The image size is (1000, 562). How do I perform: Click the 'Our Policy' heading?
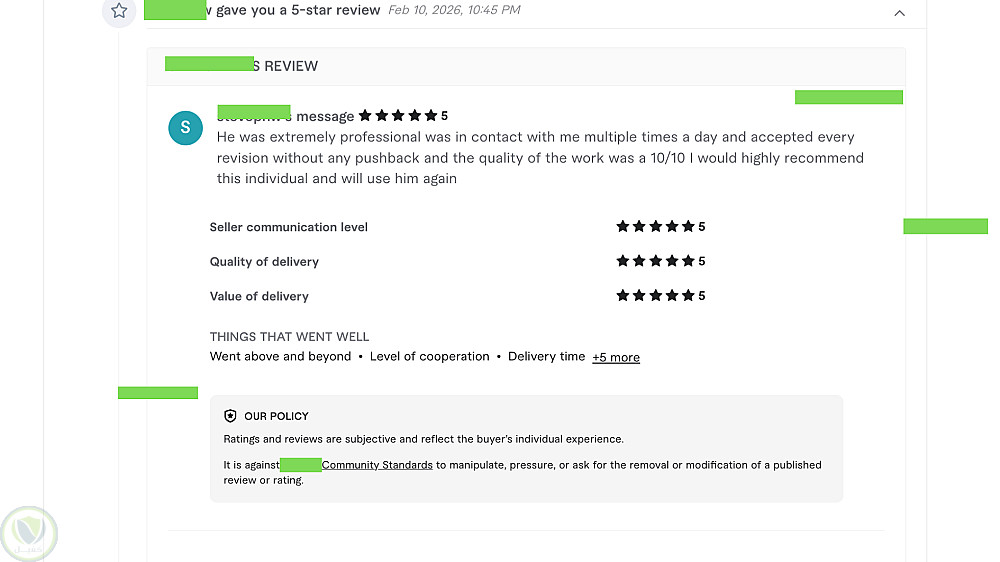(276, 416)
